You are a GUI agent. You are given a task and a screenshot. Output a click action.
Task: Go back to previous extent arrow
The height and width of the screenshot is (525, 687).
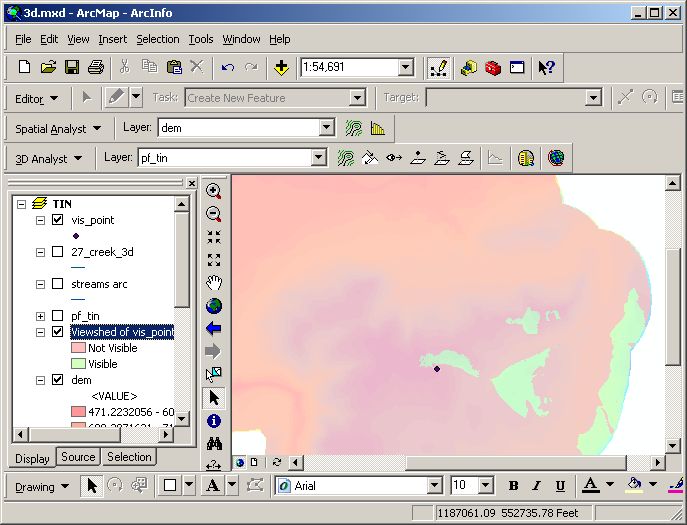[213, 328]
